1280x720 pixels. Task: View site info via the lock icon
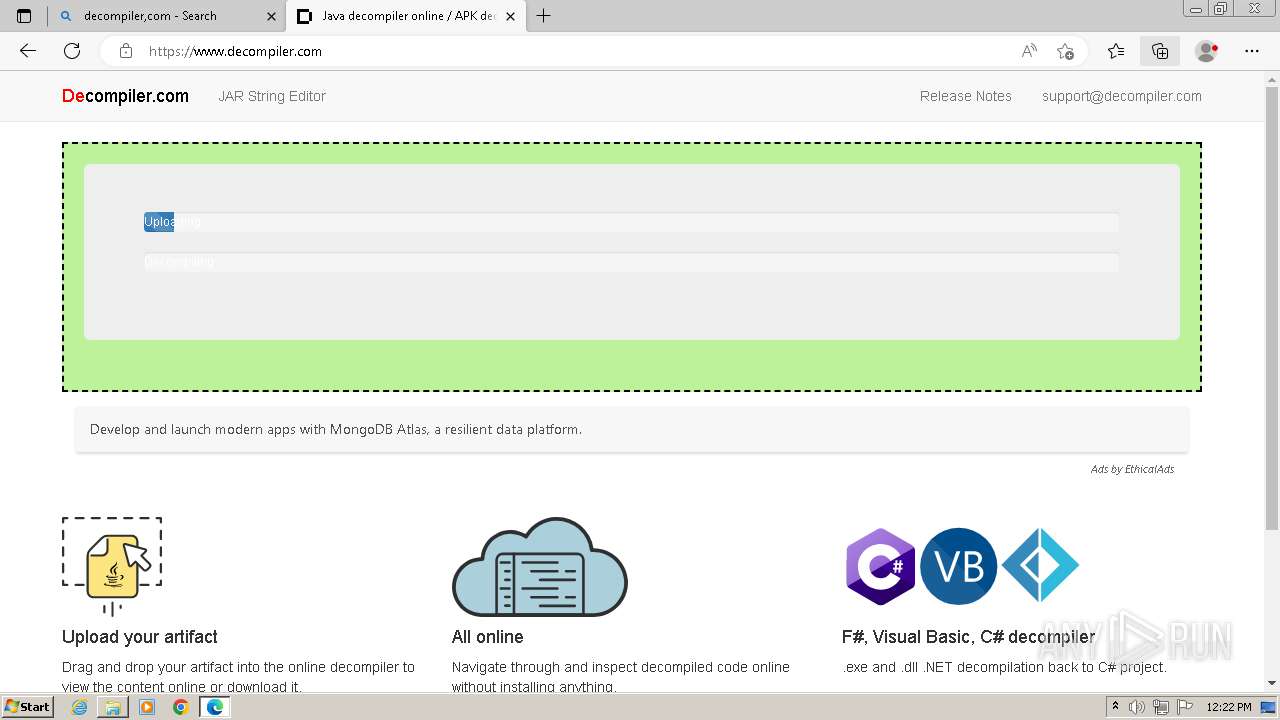coord(125,51)
